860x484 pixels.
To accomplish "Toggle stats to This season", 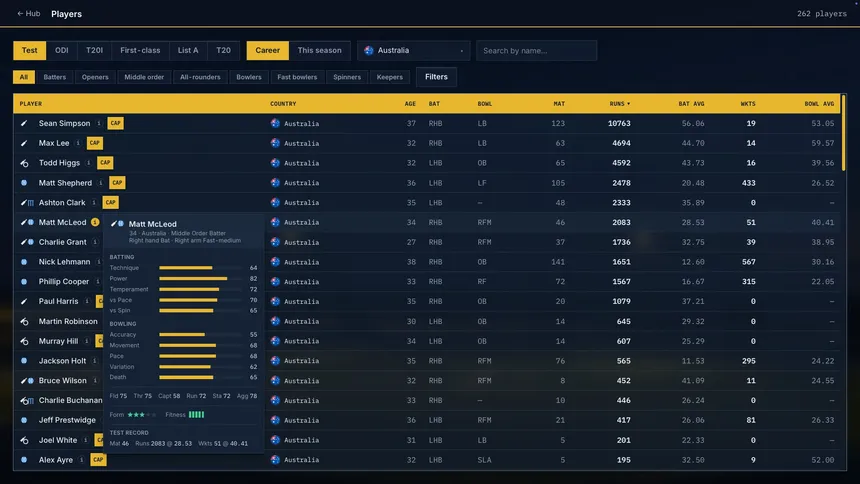I will click(319, 50).
